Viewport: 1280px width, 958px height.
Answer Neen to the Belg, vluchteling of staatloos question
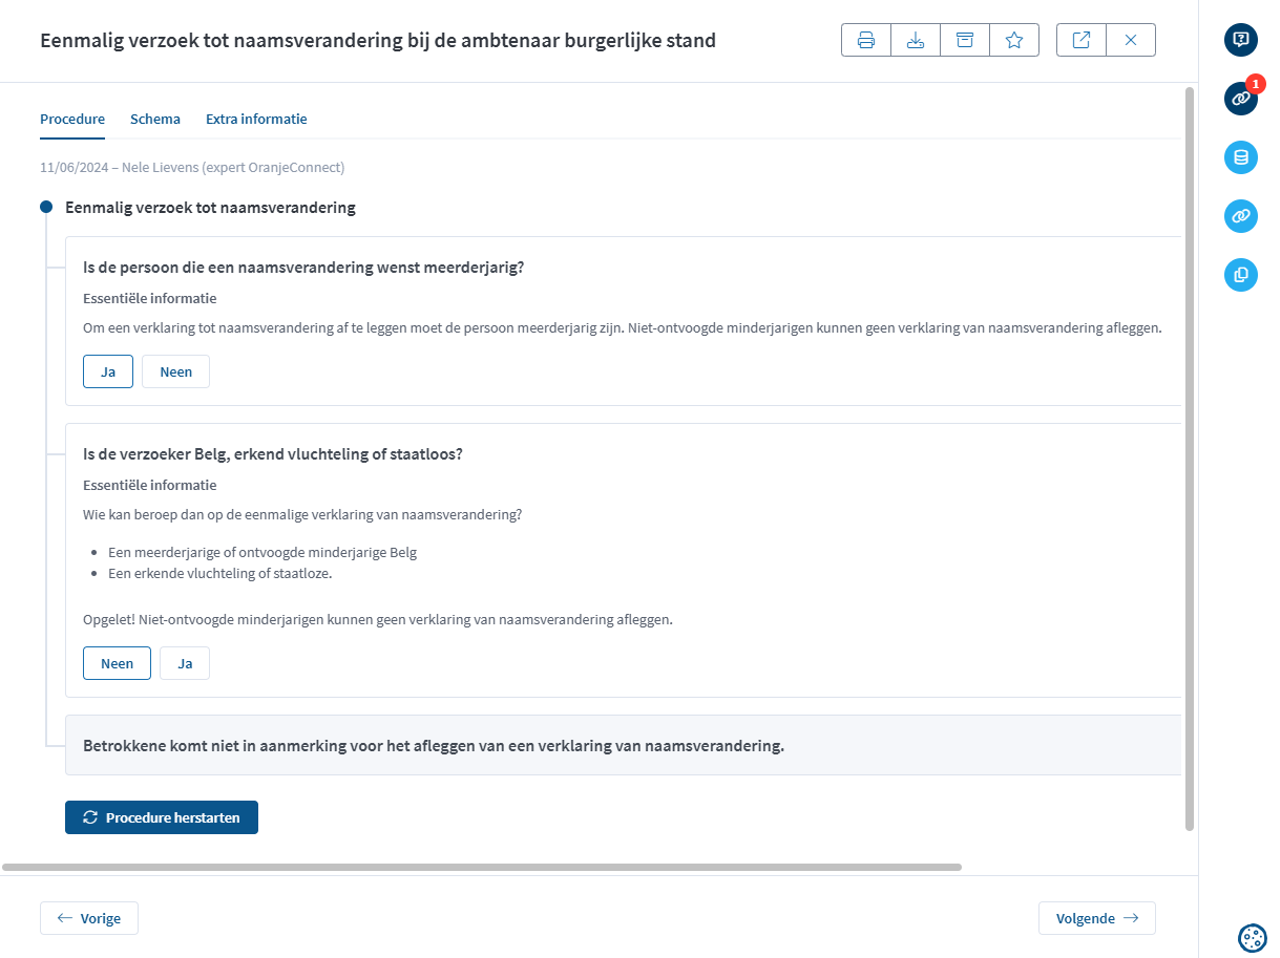click(117, 664)
